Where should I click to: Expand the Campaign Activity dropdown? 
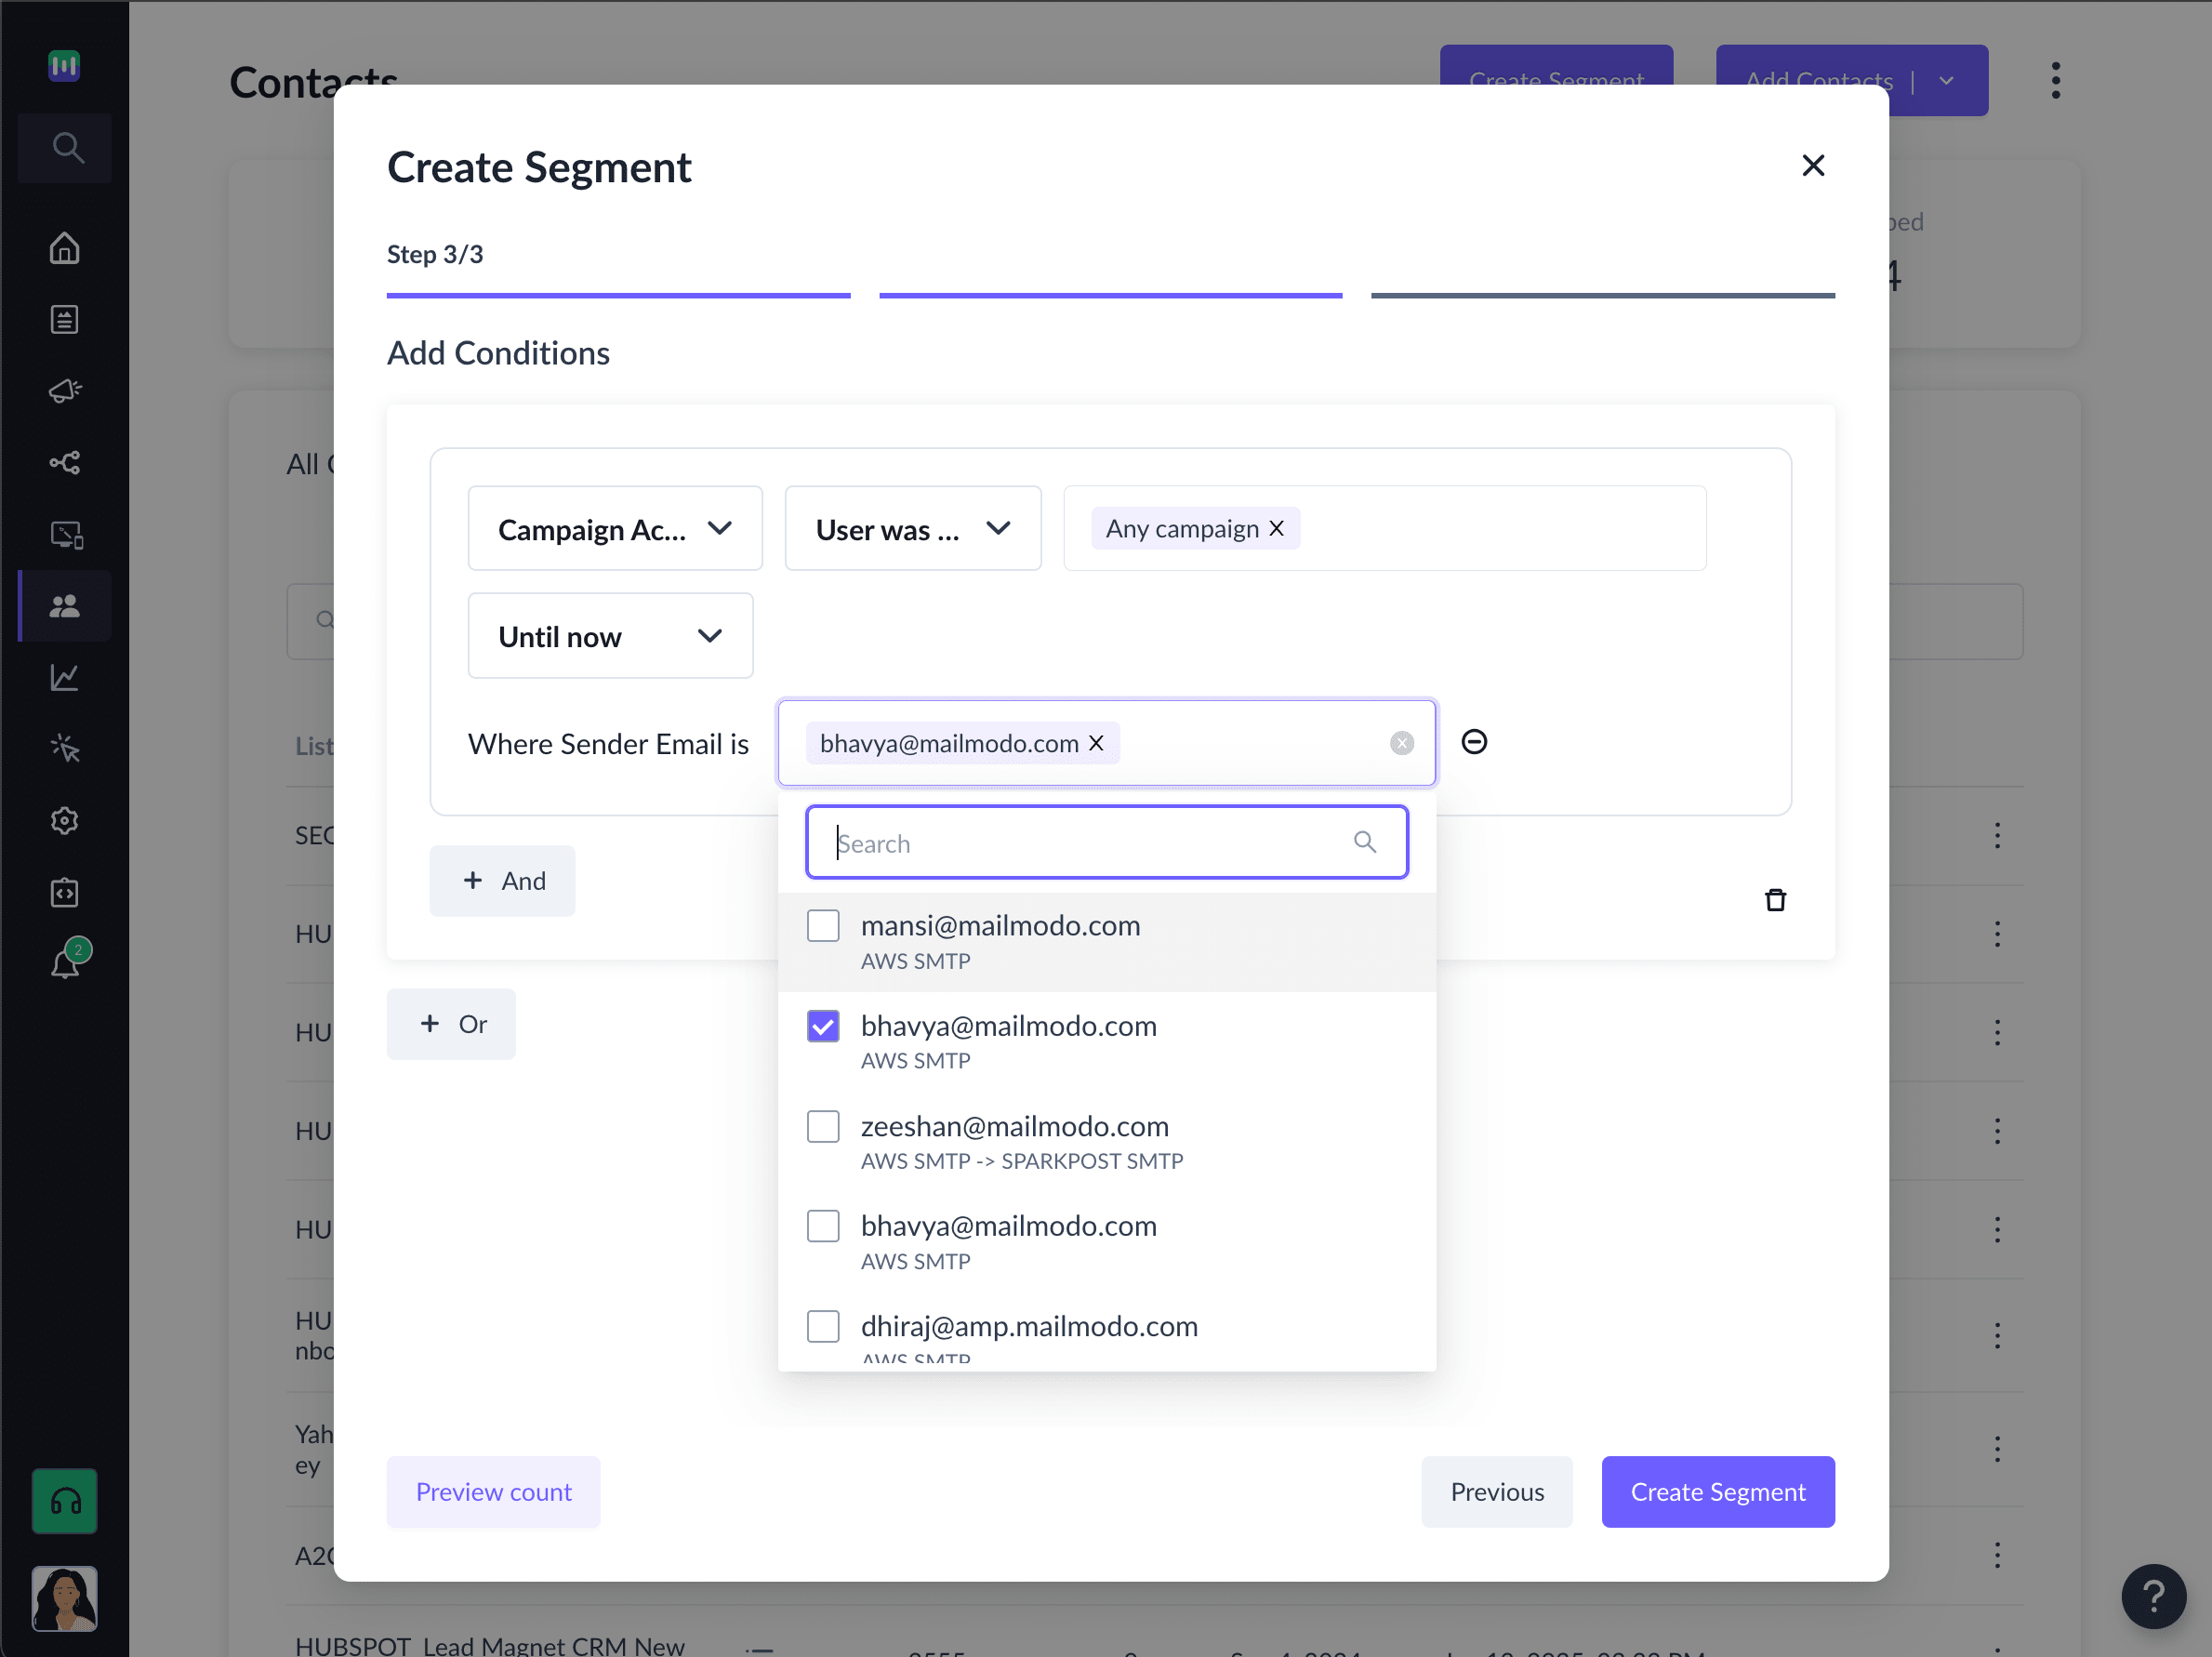[615, 528]
